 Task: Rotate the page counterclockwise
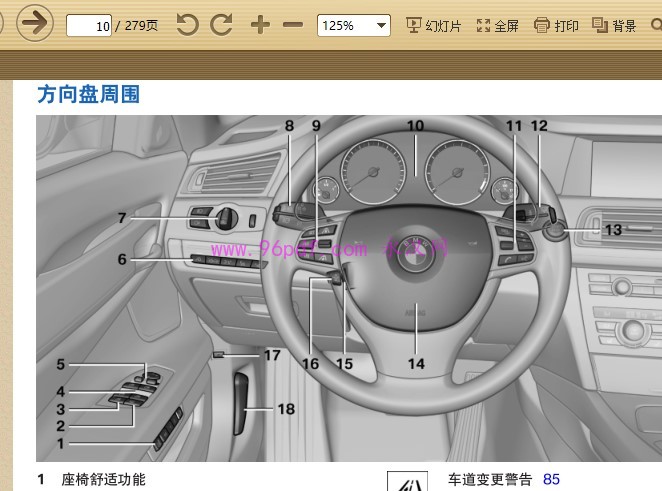(187, 24)
